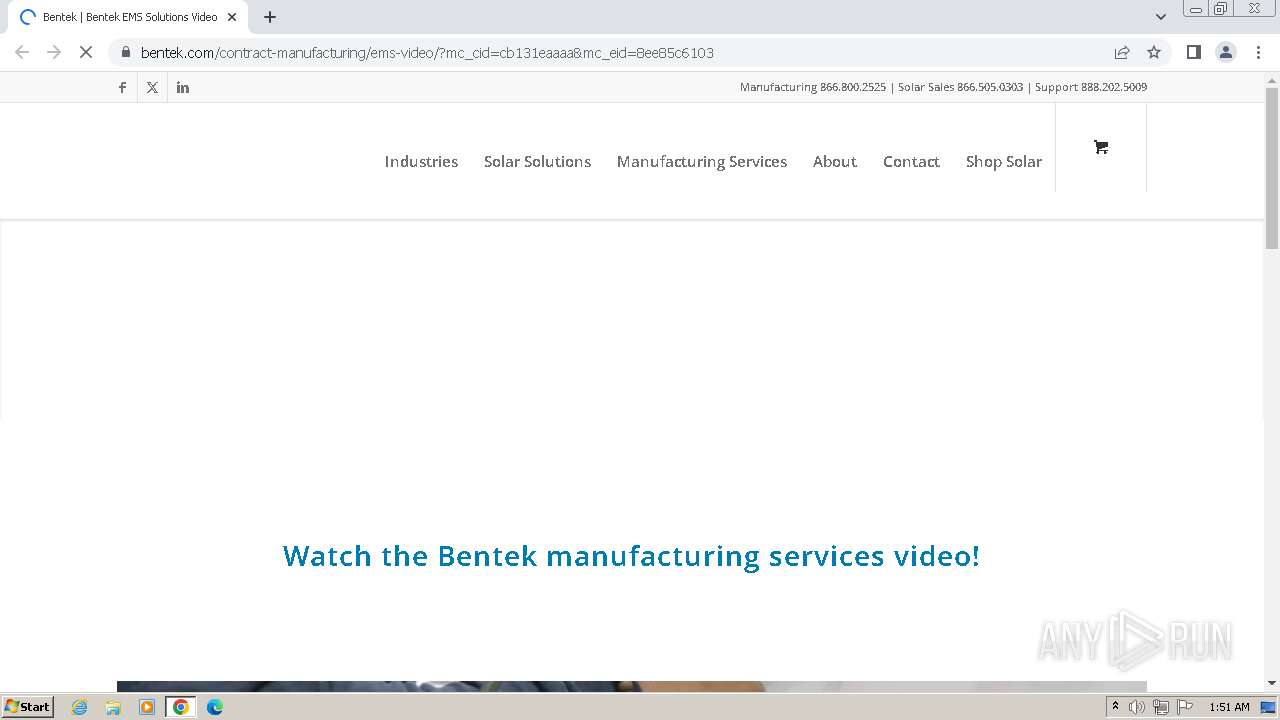The height and width of the screenshot is (720, 1280).
Task: Click Solar Sales 866.505.0303 phone text
Action: 960,87
